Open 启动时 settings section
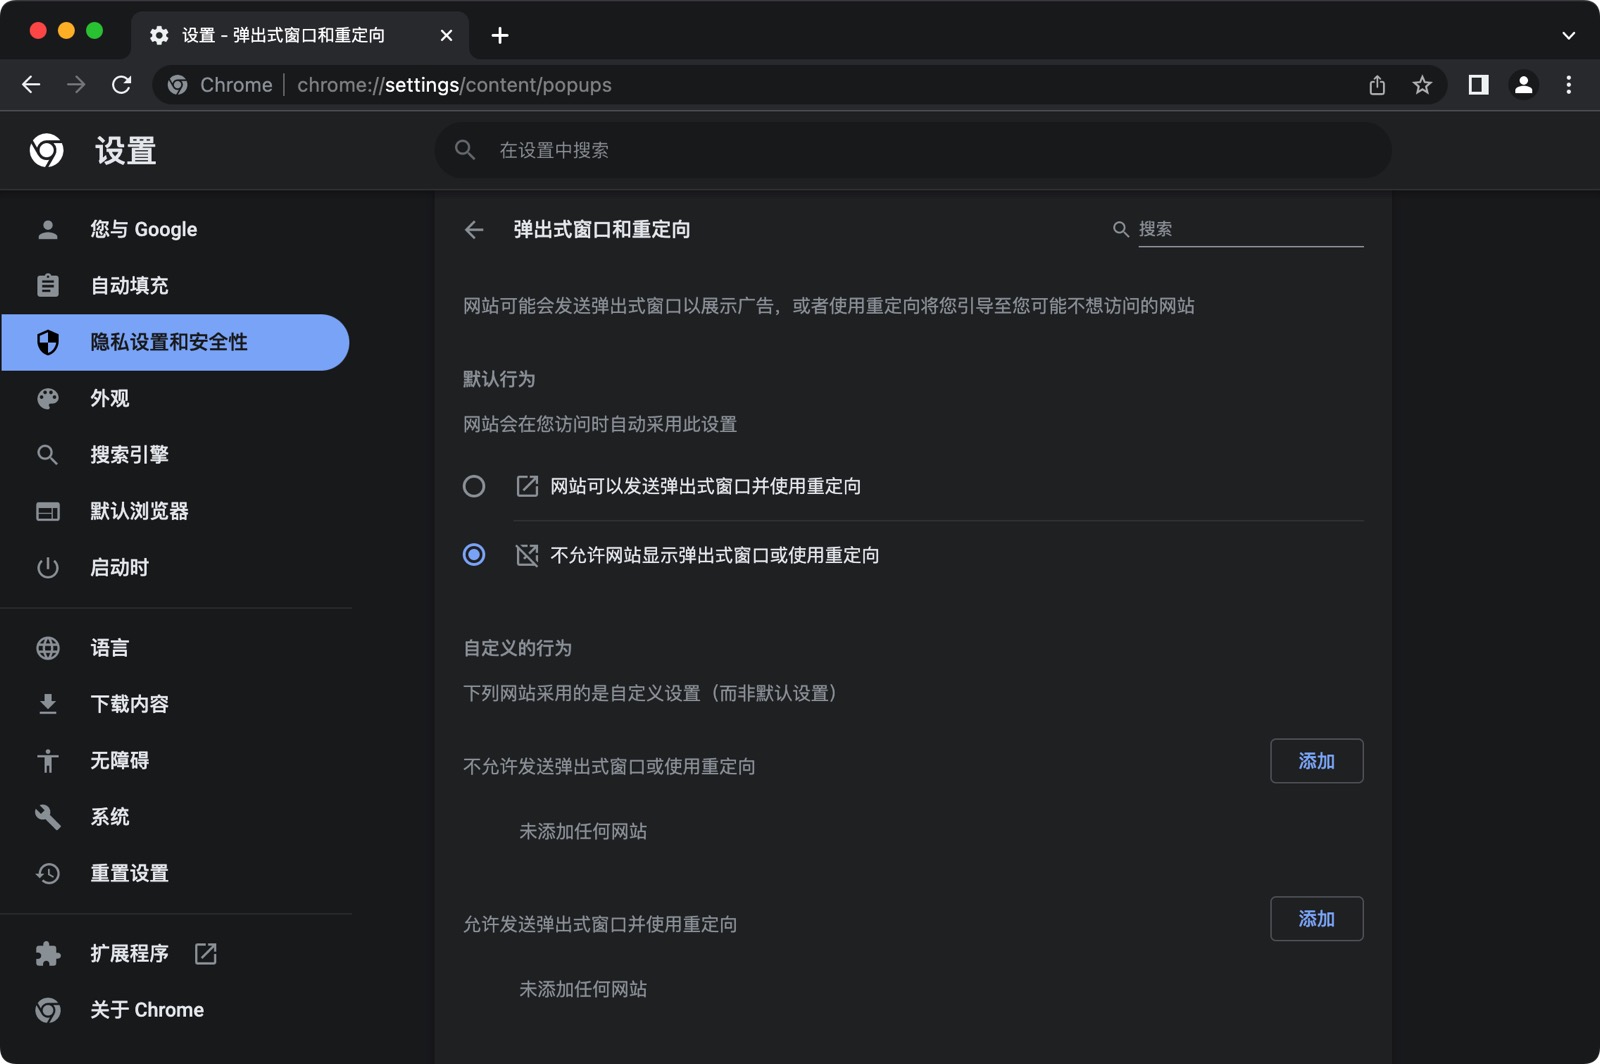The height and width of the screenshot is (1064, 1600). point(176,568)
